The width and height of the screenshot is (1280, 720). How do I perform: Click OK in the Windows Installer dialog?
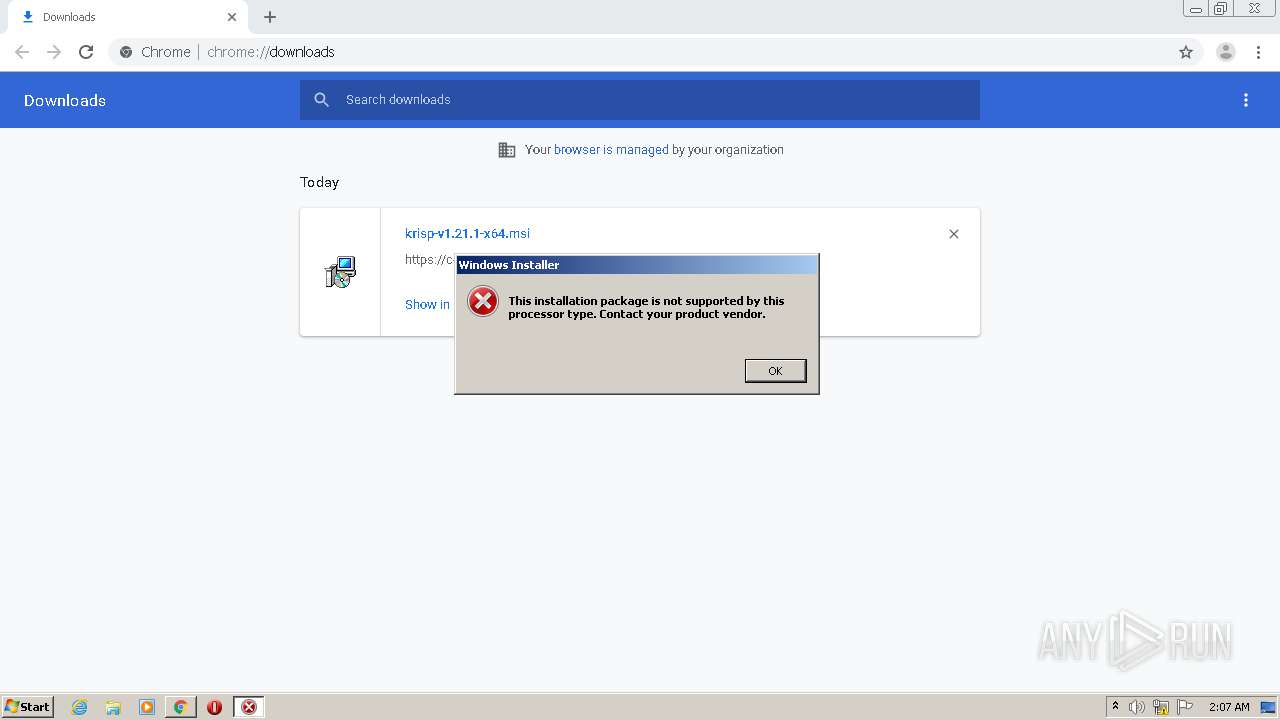tap(775, 371)
